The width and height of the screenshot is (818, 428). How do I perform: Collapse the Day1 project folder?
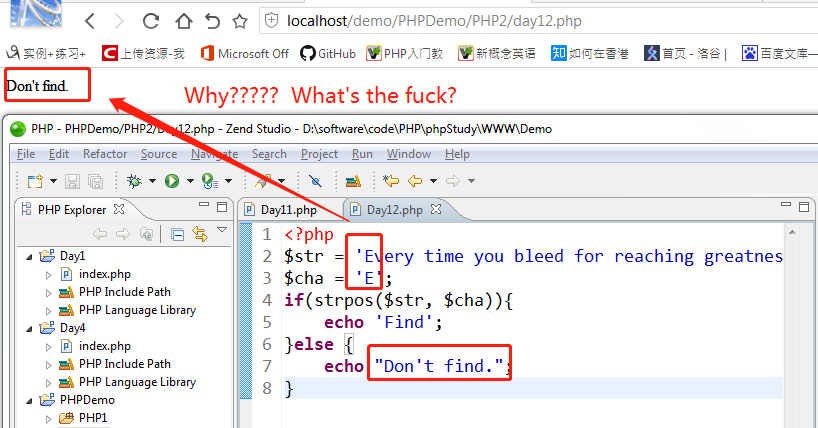point(30,256)
